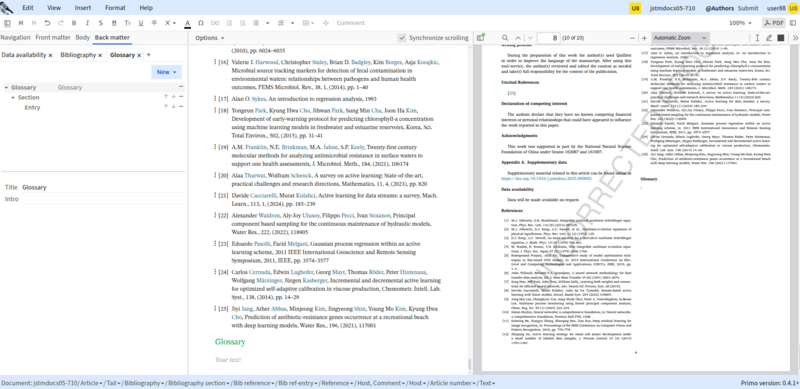Image resolution: width=800 pixels, height=389 pixels.
Task: Collapse the Section tree node
Action: (13, 97)
